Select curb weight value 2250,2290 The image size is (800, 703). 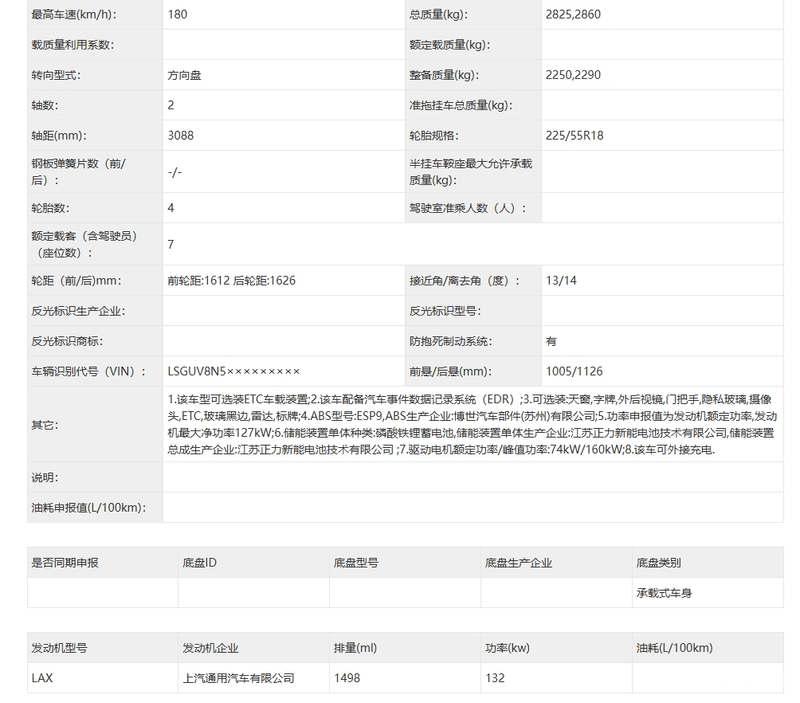point(573,75)
